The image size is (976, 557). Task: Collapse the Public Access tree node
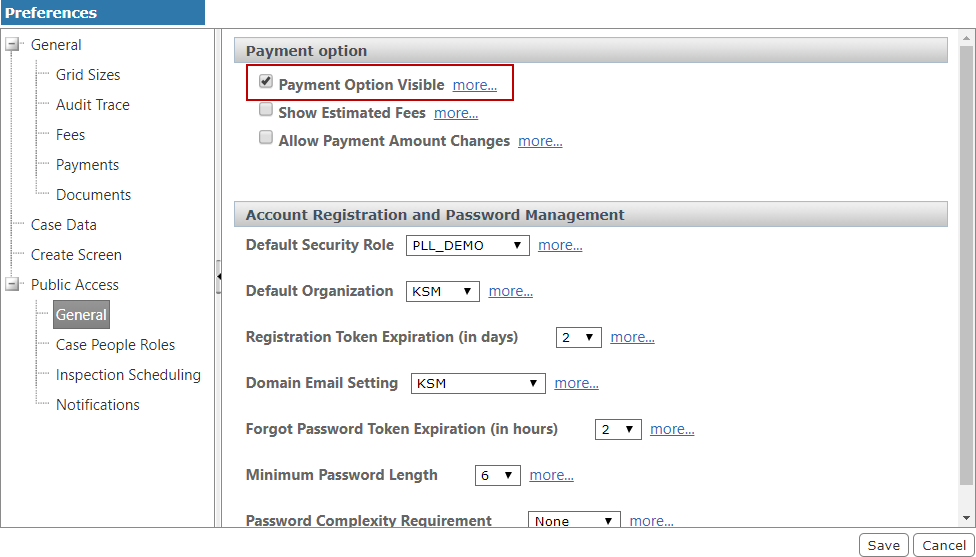[x=12, y=285]
